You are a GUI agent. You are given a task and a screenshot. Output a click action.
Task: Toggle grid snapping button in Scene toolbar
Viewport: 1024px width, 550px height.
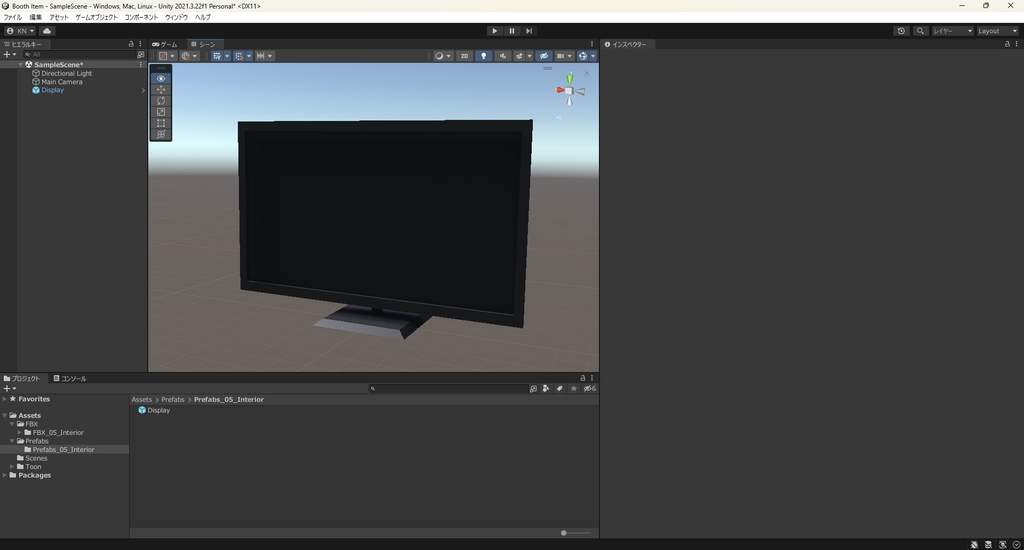pyautogui.click(x=238, y=56)
